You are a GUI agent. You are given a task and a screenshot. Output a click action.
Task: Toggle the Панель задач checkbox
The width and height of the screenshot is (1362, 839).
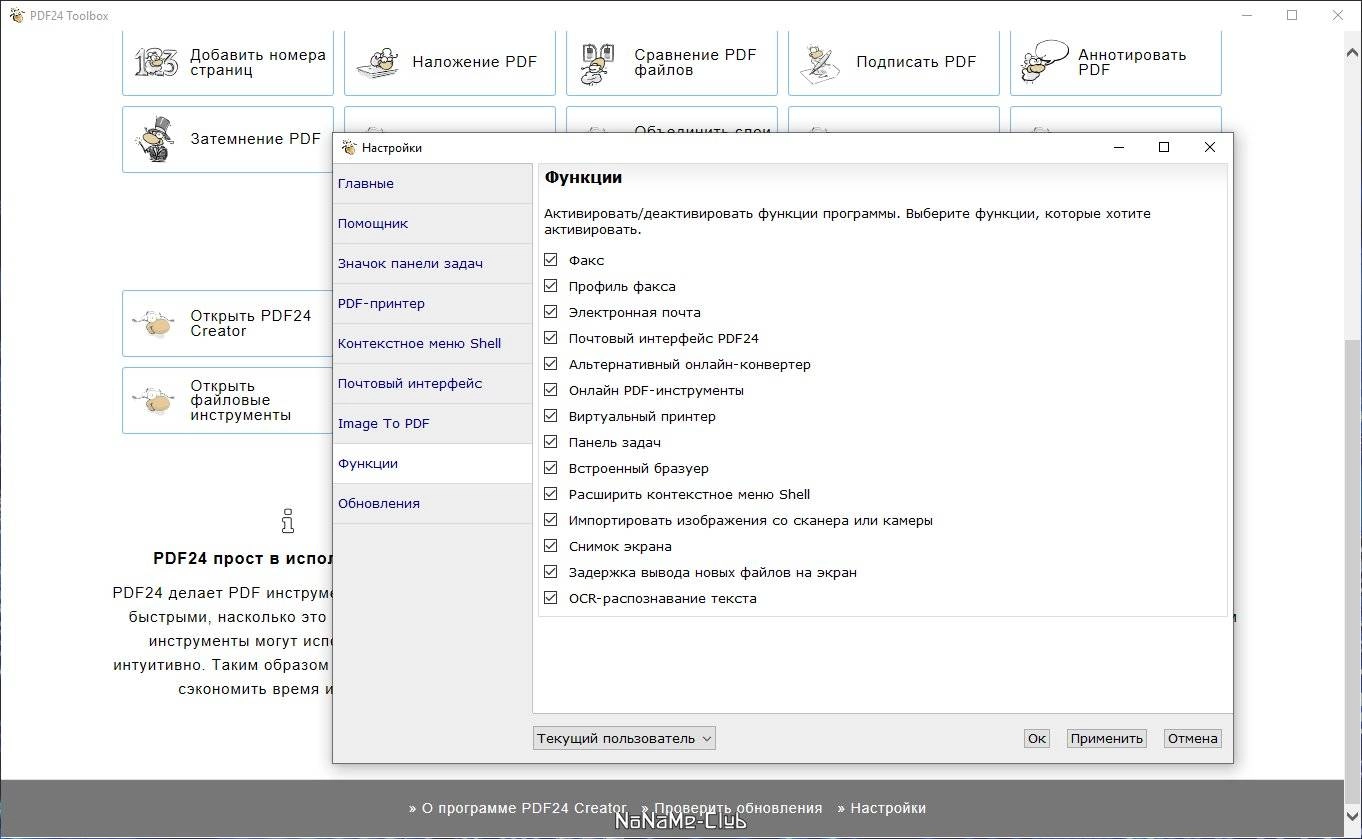coord(550,442)
